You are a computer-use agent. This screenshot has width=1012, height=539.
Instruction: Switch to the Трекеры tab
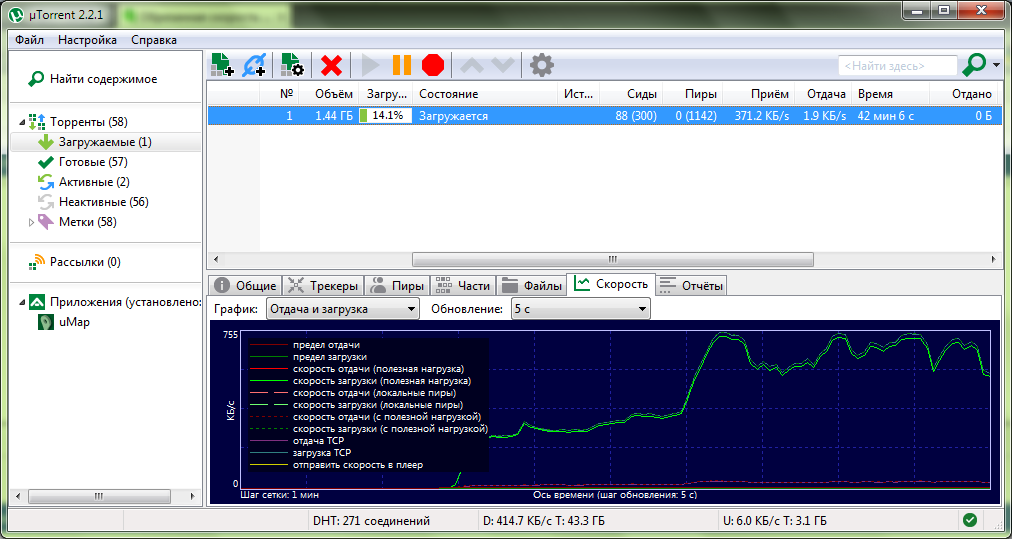point(323,285)
